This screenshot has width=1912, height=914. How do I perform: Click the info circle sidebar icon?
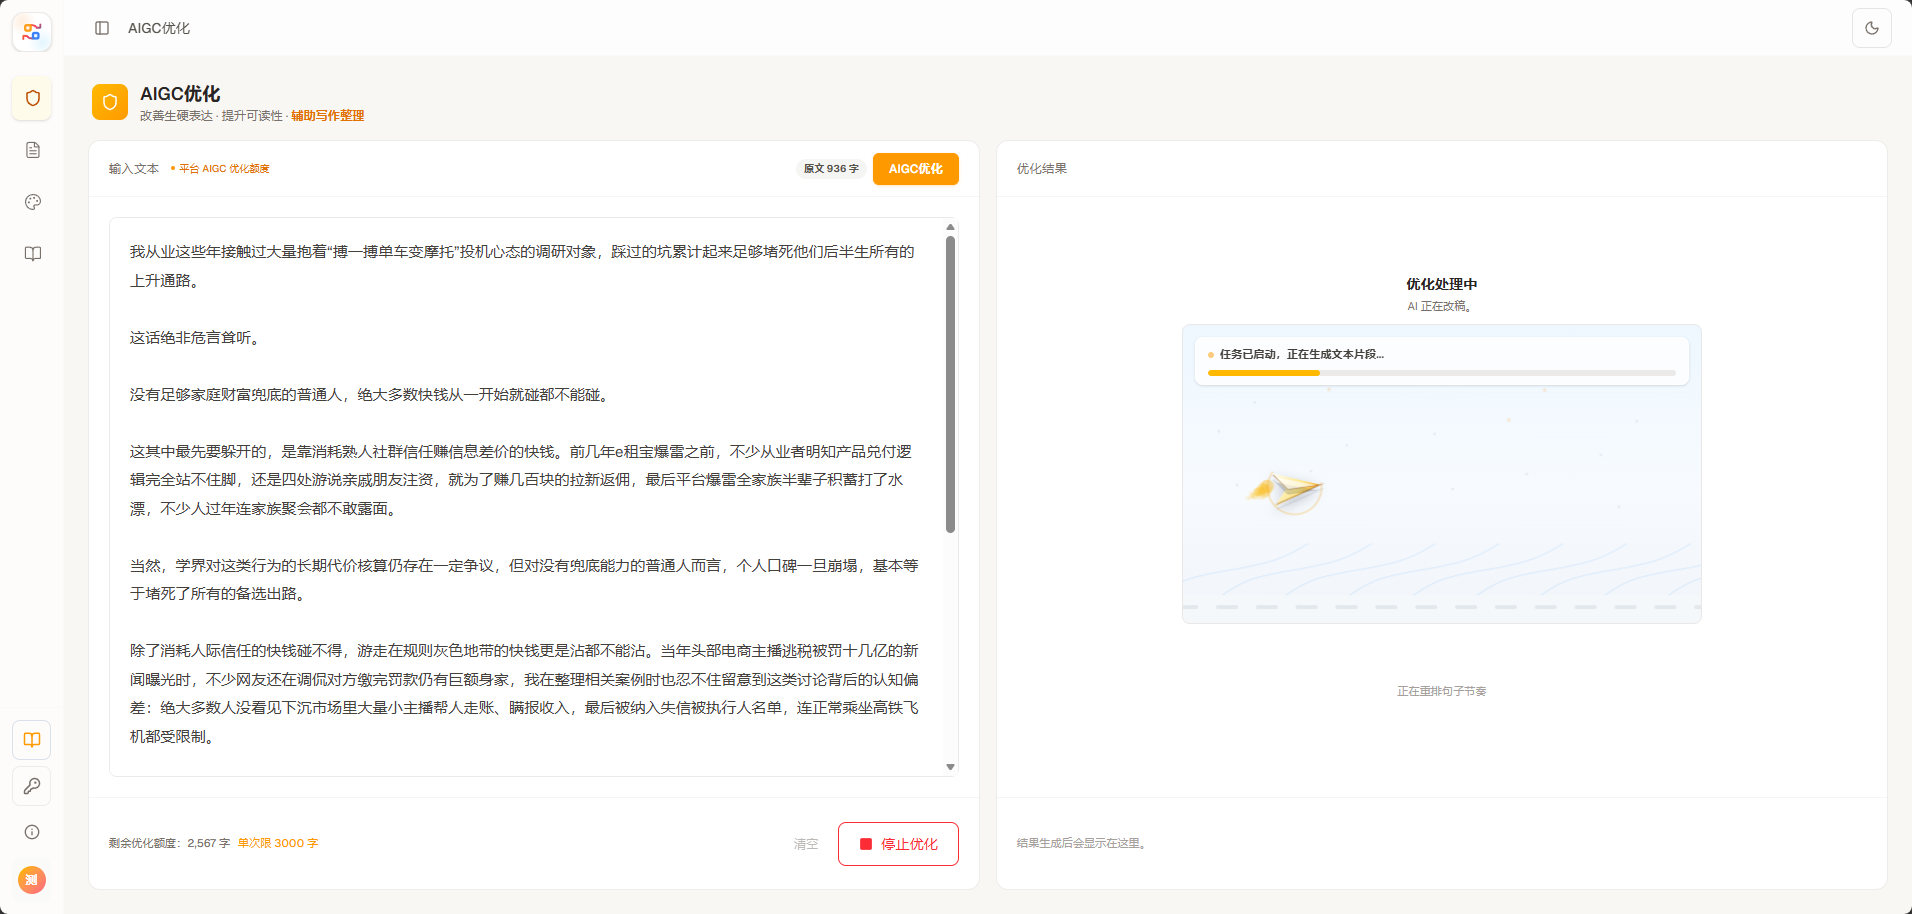click(x=32, y=832)
